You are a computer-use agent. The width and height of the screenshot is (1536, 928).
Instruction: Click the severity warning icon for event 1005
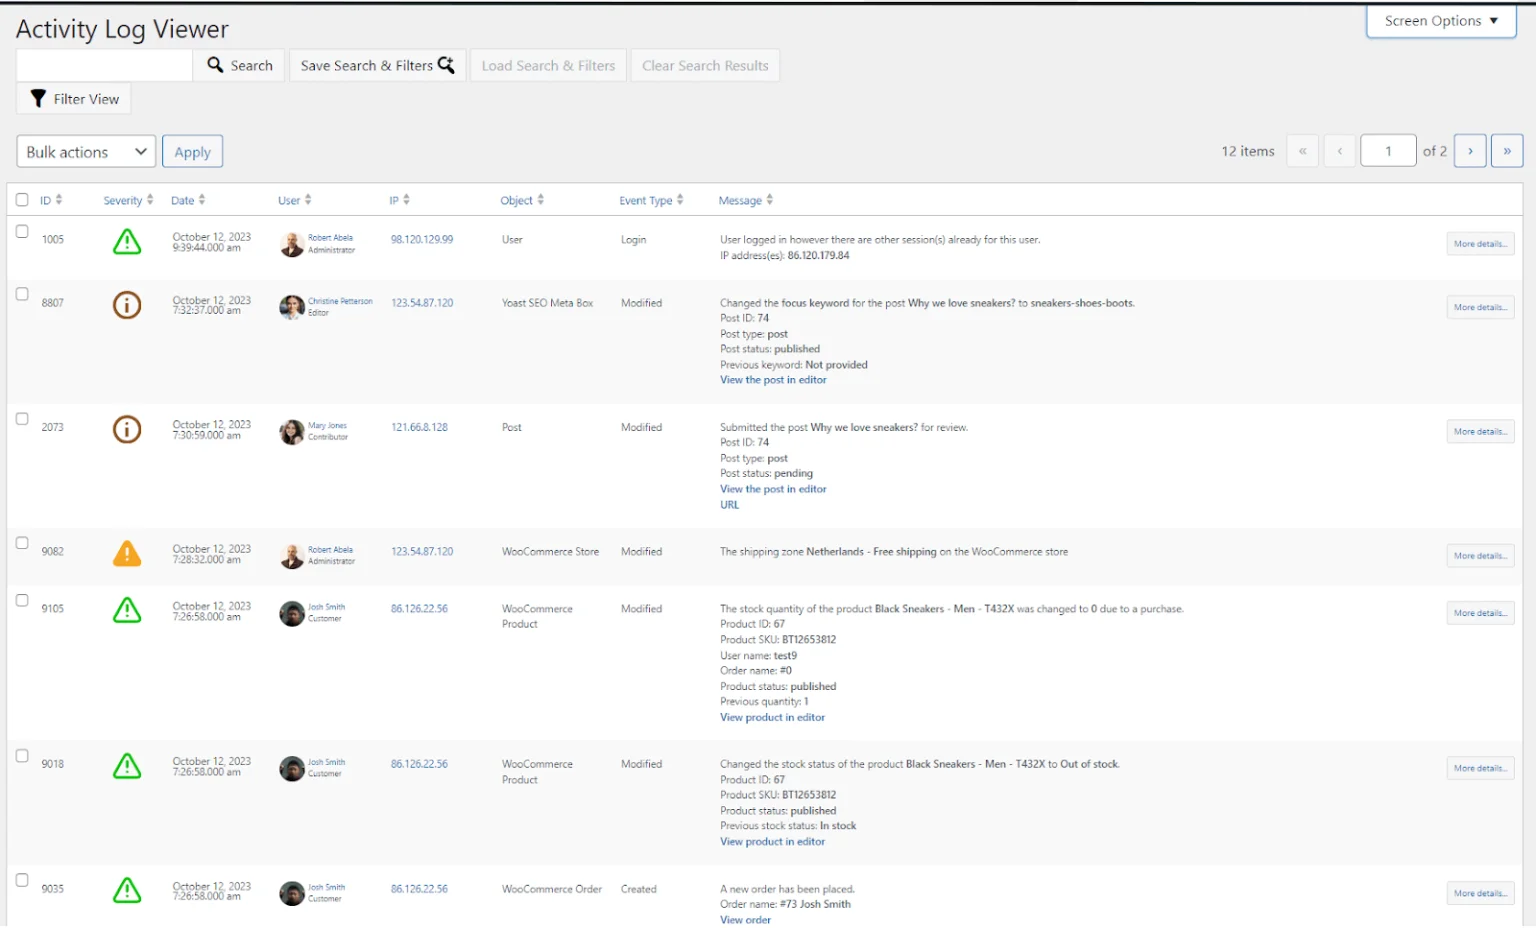[127, 242]
